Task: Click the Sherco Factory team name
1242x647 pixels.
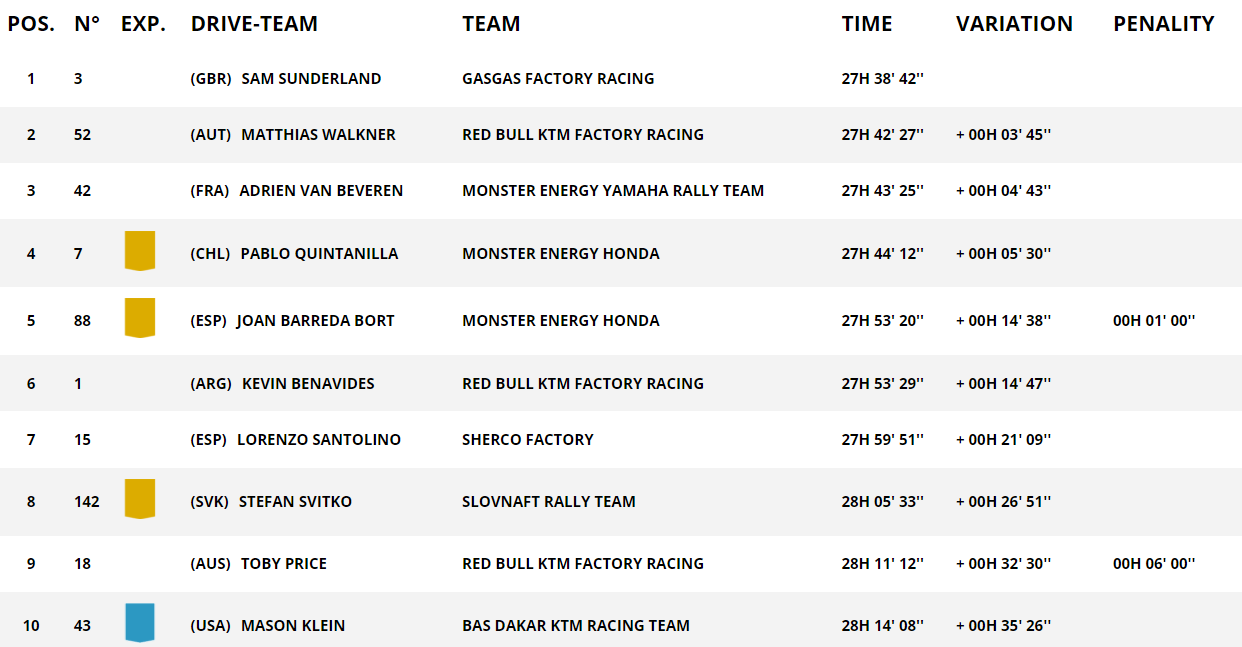Action: pos(528,440)
